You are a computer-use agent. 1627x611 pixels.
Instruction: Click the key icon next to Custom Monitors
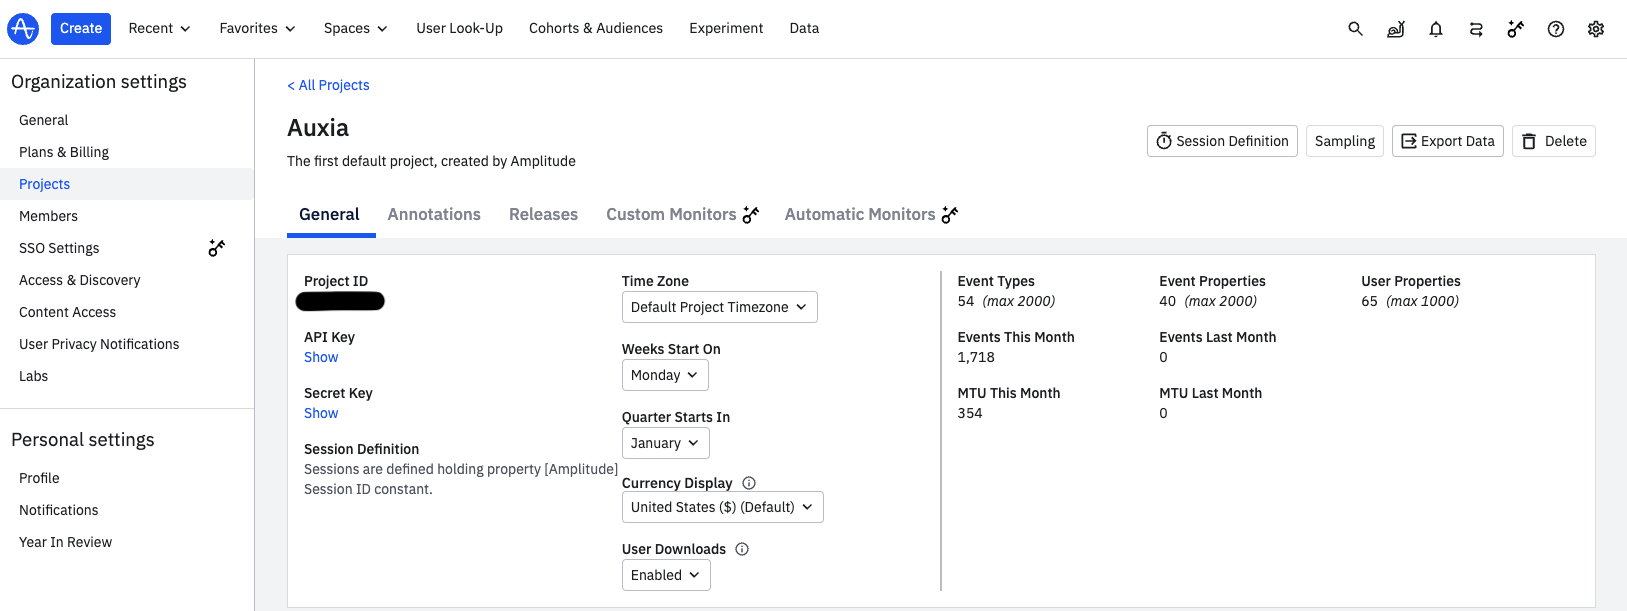click(x=751, y=214)
